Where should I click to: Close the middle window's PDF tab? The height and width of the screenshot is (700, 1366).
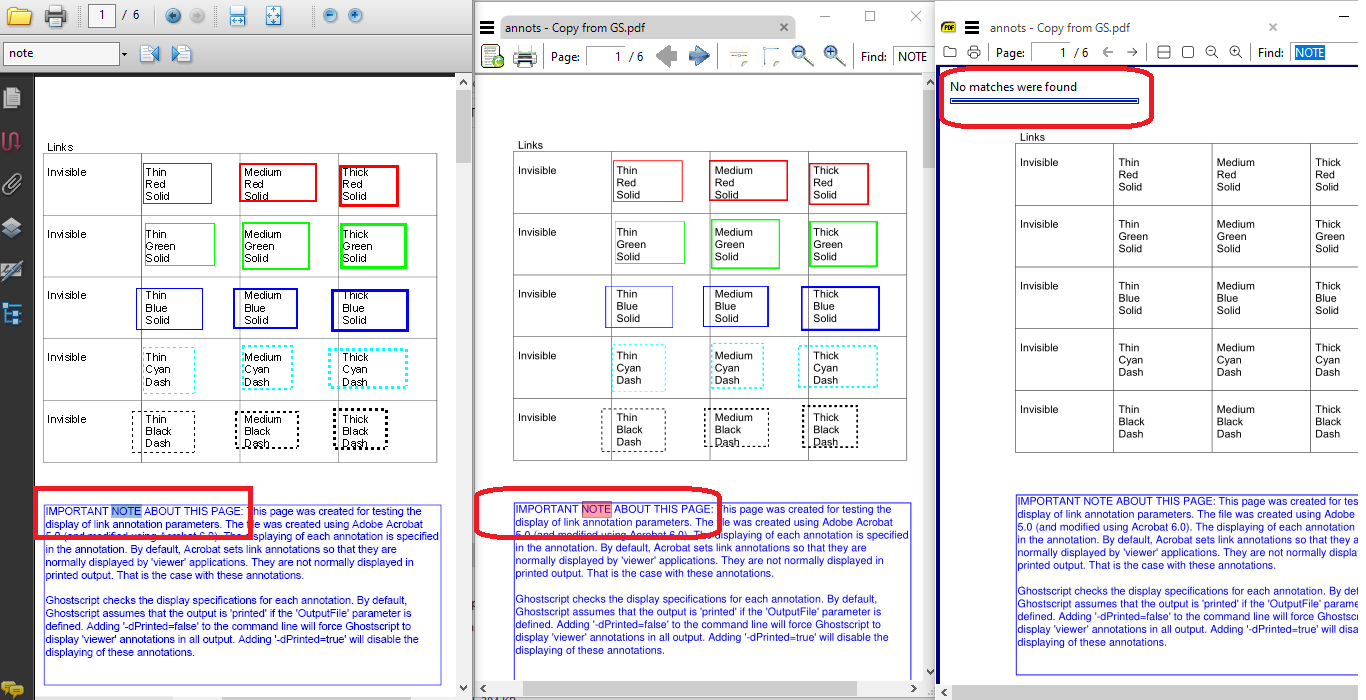[784, 28]
